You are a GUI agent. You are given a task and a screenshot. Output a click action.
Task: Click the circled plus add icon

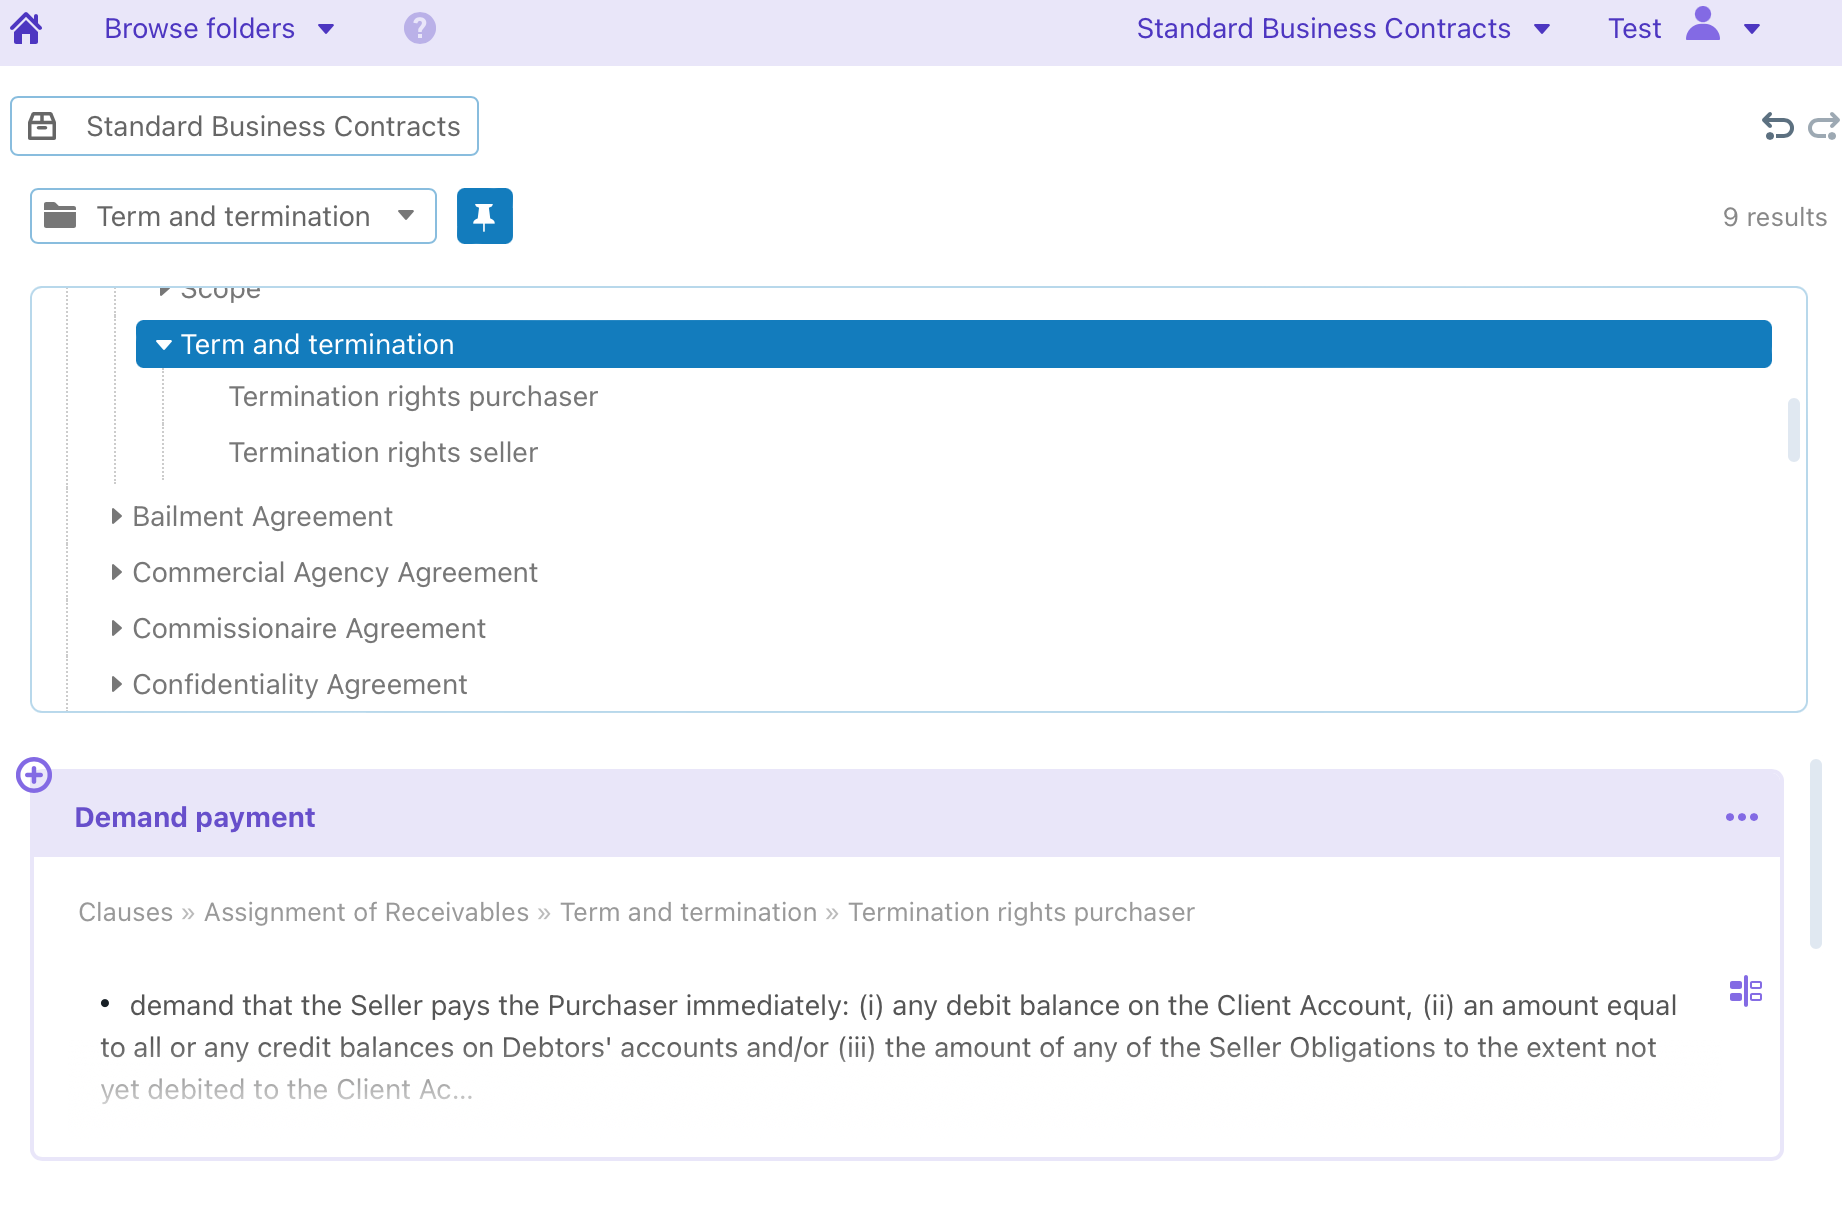34,775
